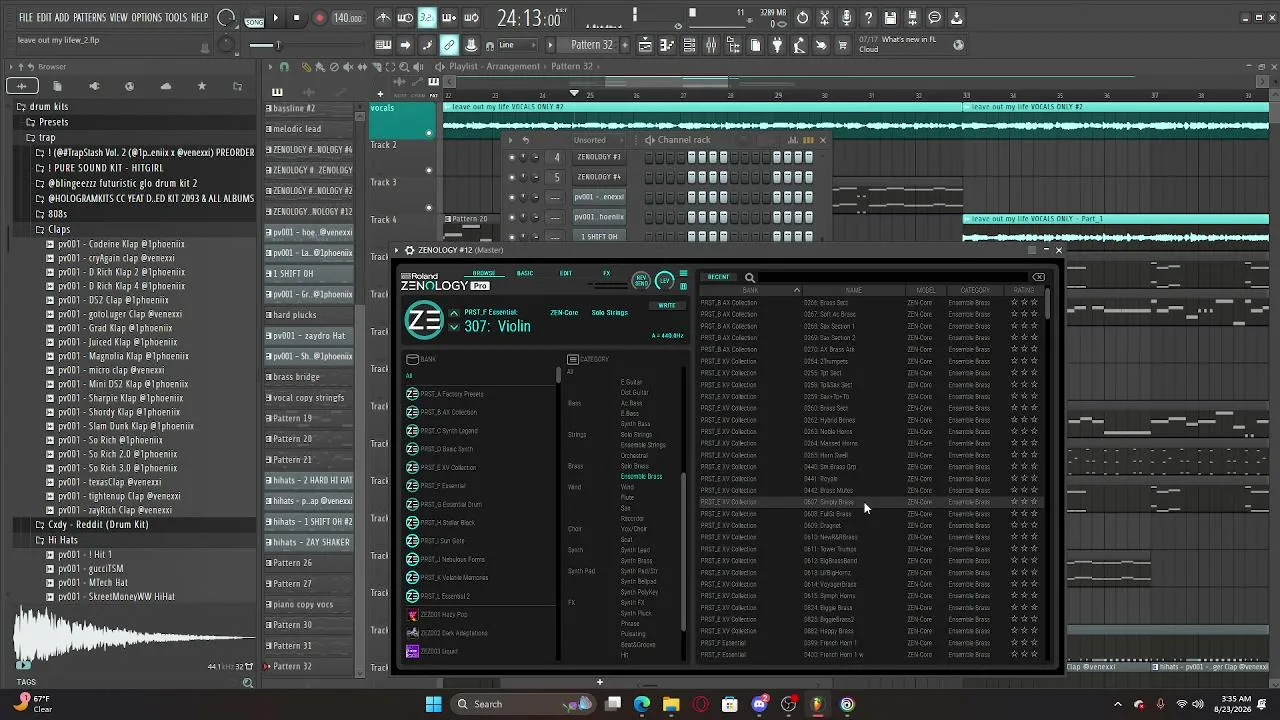The height and width of the screenshot is (720, 1280).
Task: Open the plugin picker plug icon
Action: click(x=777, y=45)
